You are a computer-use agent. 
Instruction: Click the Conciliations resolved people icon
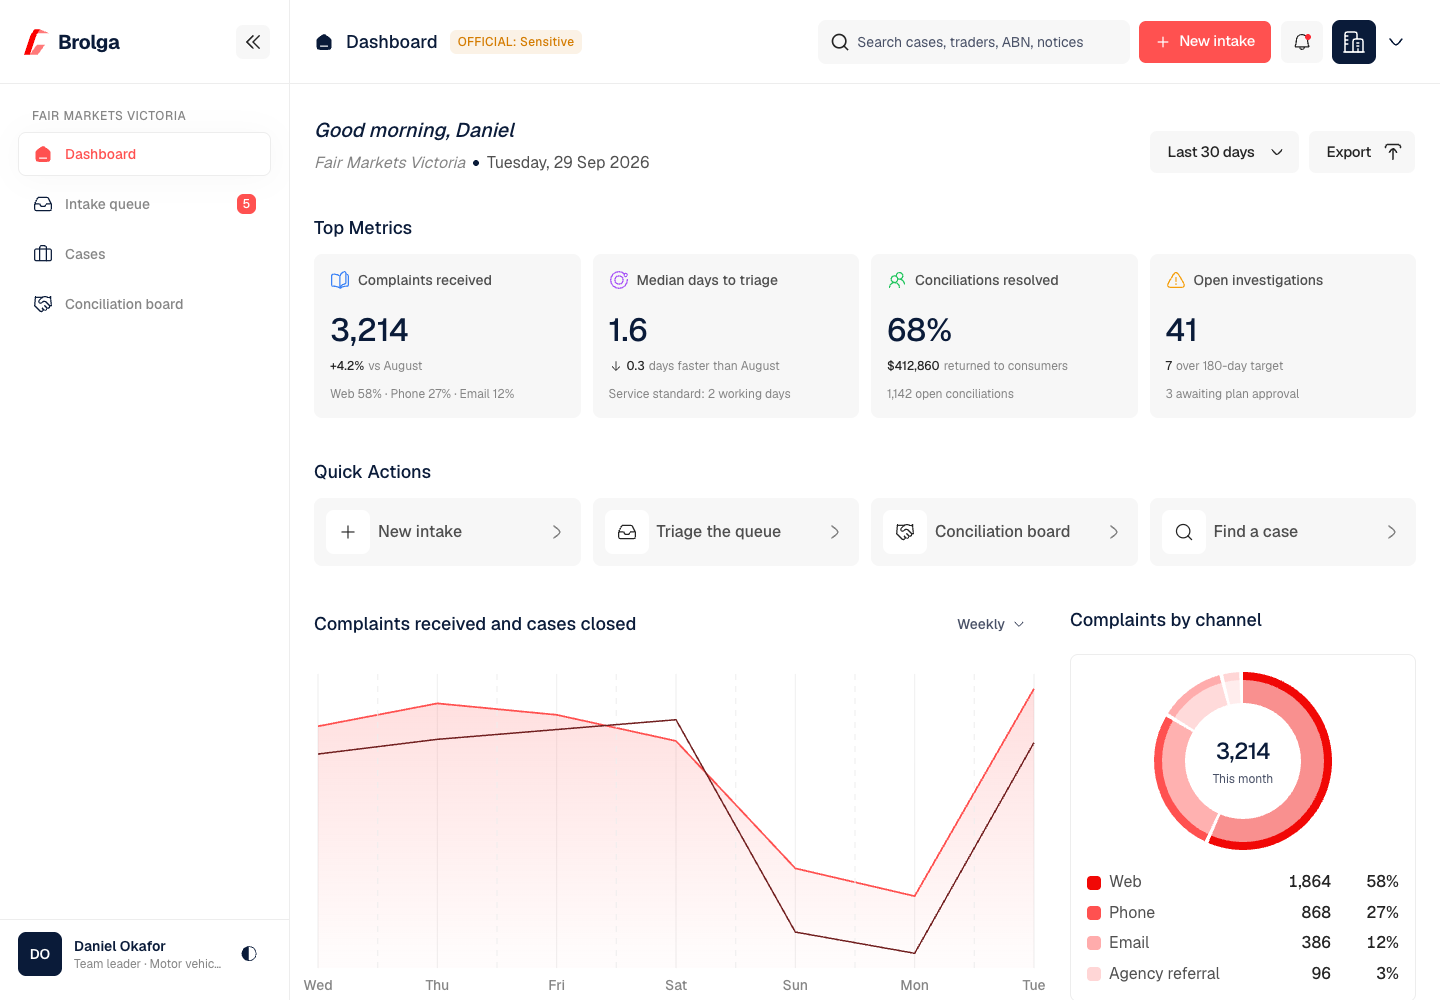(x=897, y=280)
